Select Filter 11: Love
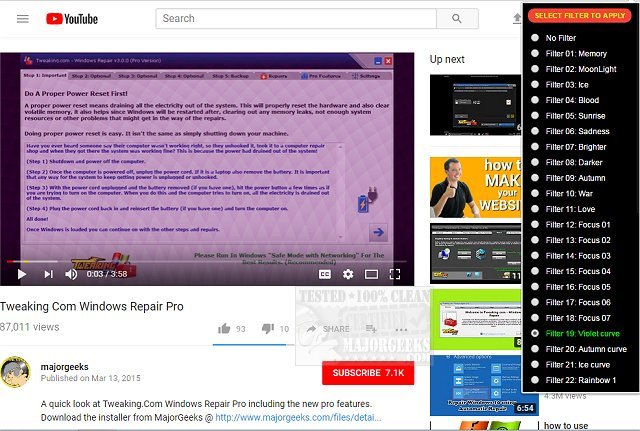The height and width of the screenshot is (431, 640). tap(563, 209)
